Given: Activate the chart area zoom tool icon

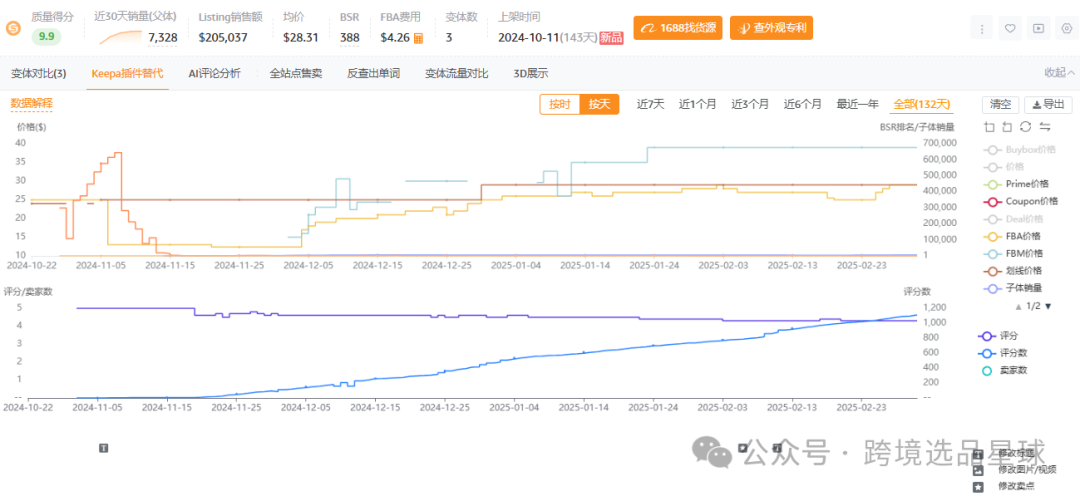Looking at the screenshot, I should click(990, 127).
